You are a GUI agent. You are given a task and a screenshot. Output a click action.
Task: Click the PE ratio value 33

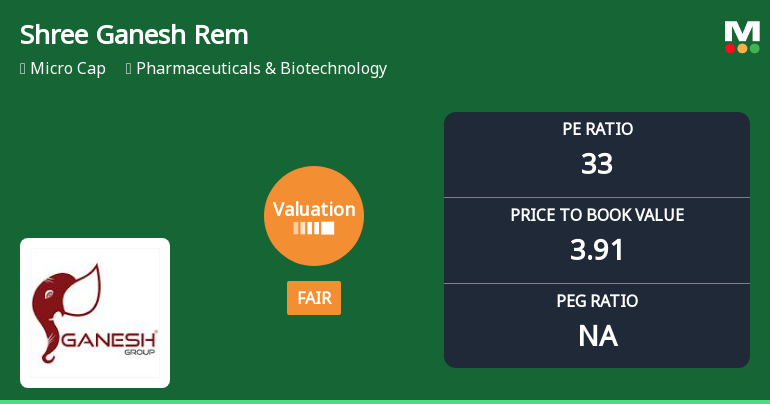coord(597,163)
